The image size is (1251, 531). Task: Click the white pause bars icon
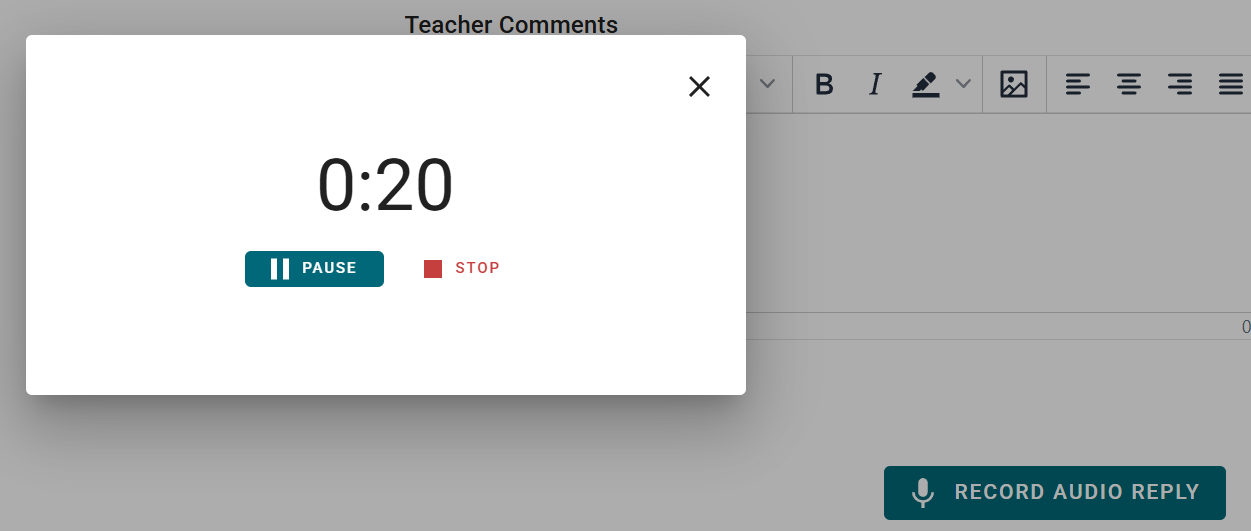(280, 269)
